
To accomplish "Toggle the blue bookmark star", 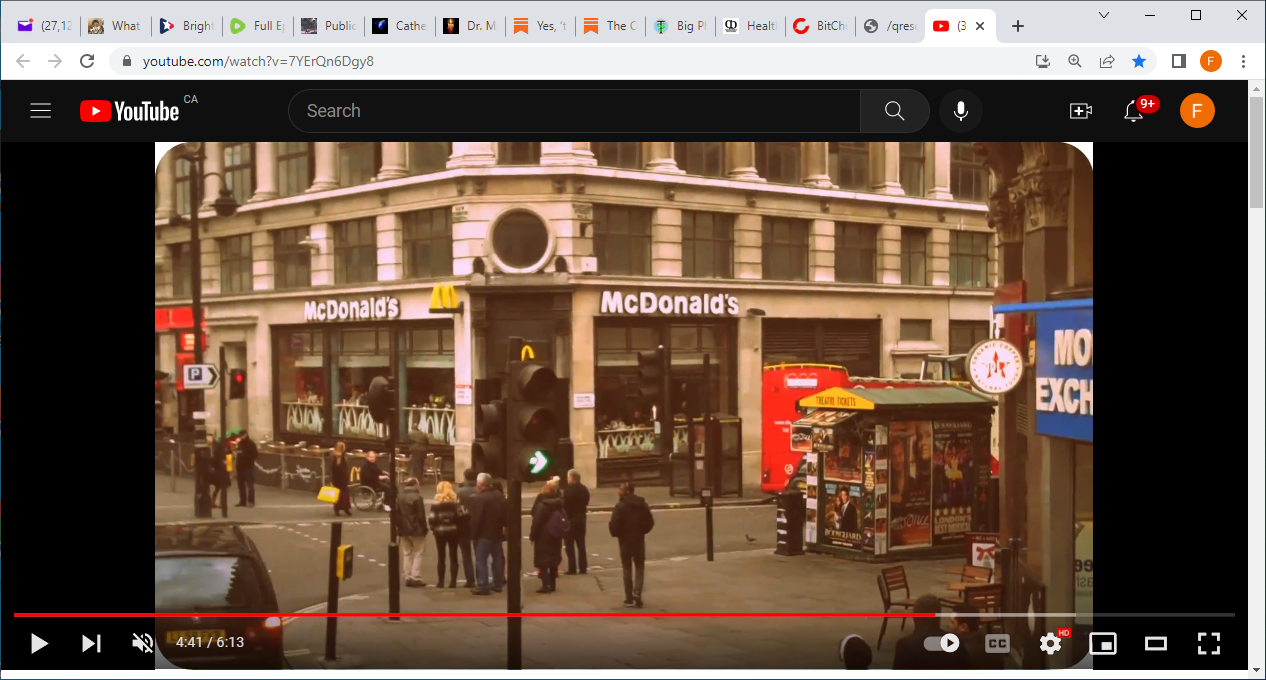I will (1139, 61).
